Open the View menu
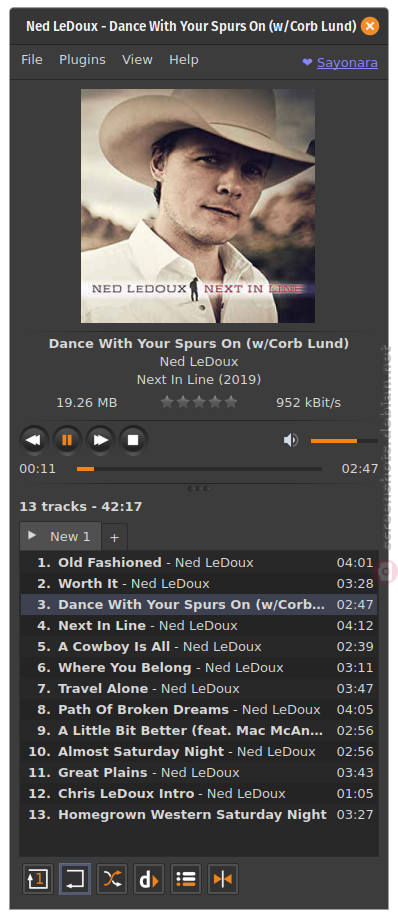Viewport: 398px width, 919px height. [137, 60]
